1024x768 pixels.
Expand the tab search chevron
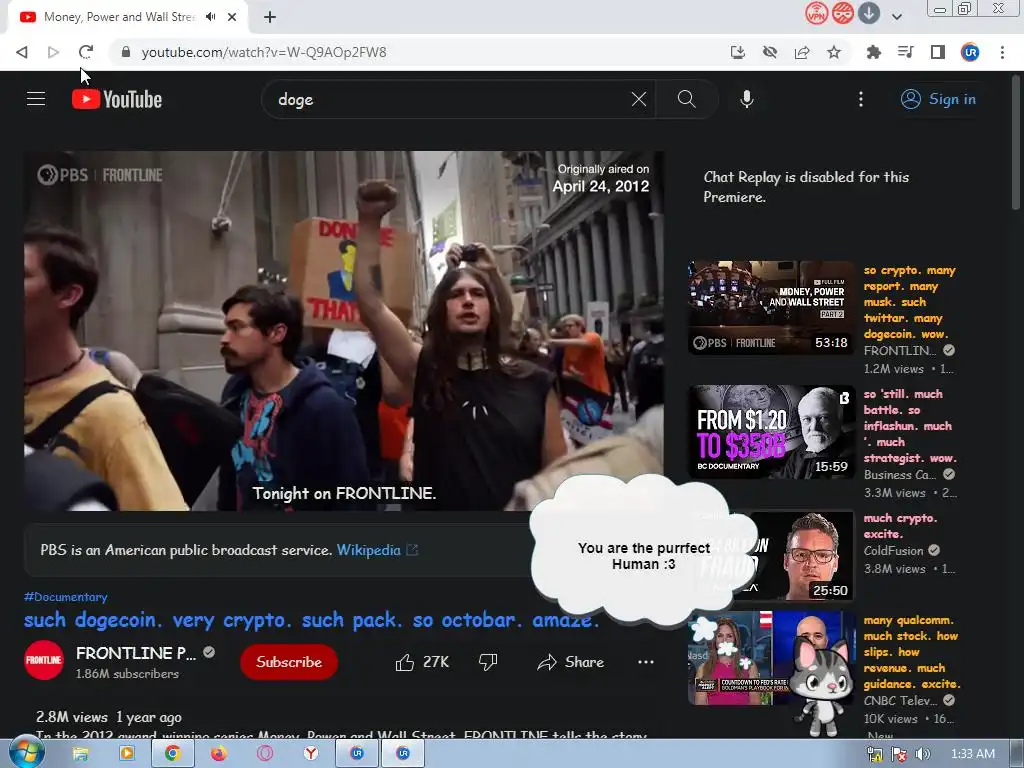click(897, 17)
